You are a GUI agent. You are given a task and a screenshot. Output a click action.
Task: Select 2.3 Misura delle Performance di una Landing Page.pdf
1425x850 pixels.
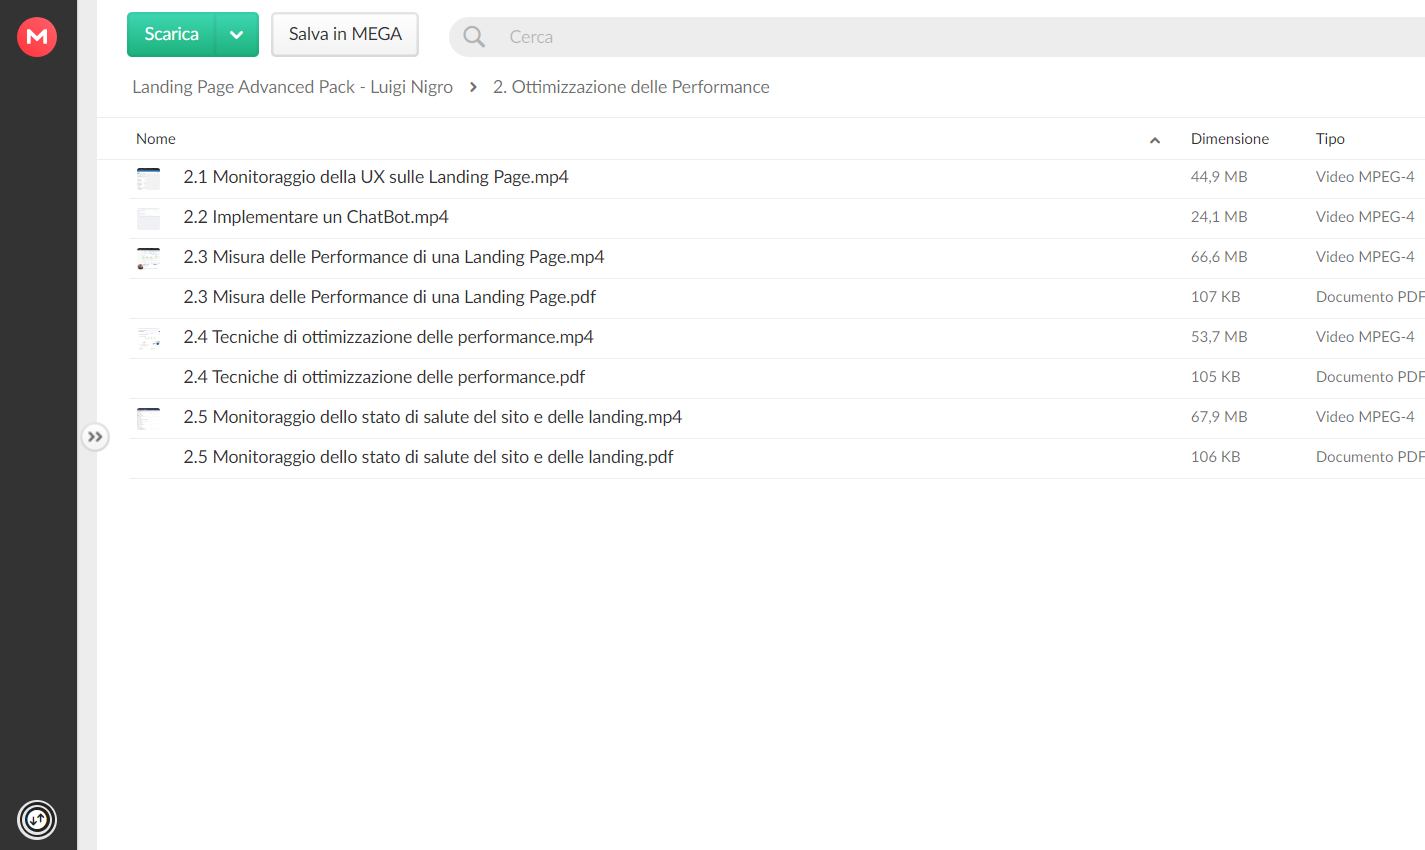[390, 297]
